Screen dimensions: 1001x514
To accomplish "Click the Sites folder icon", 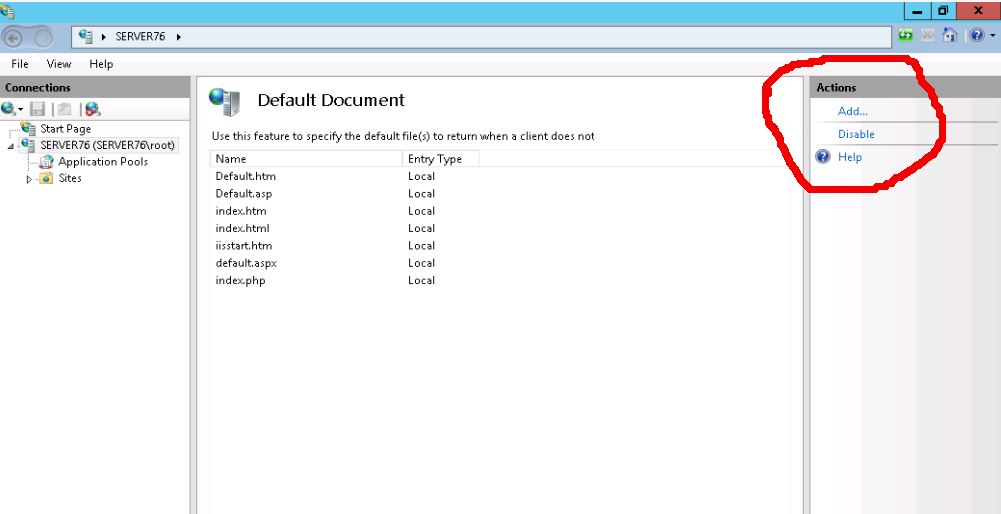I will [x=46, y=178].
